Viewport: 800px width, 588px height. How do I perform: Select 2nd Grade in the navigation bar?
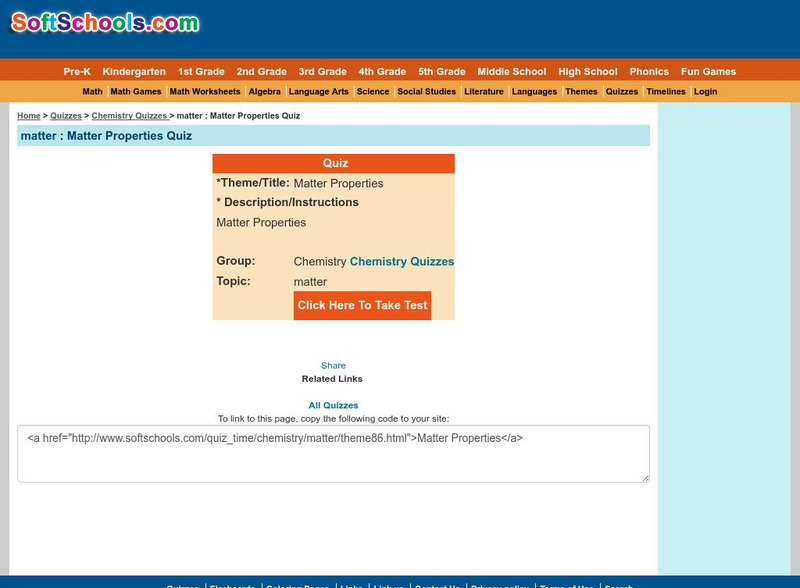261,71
